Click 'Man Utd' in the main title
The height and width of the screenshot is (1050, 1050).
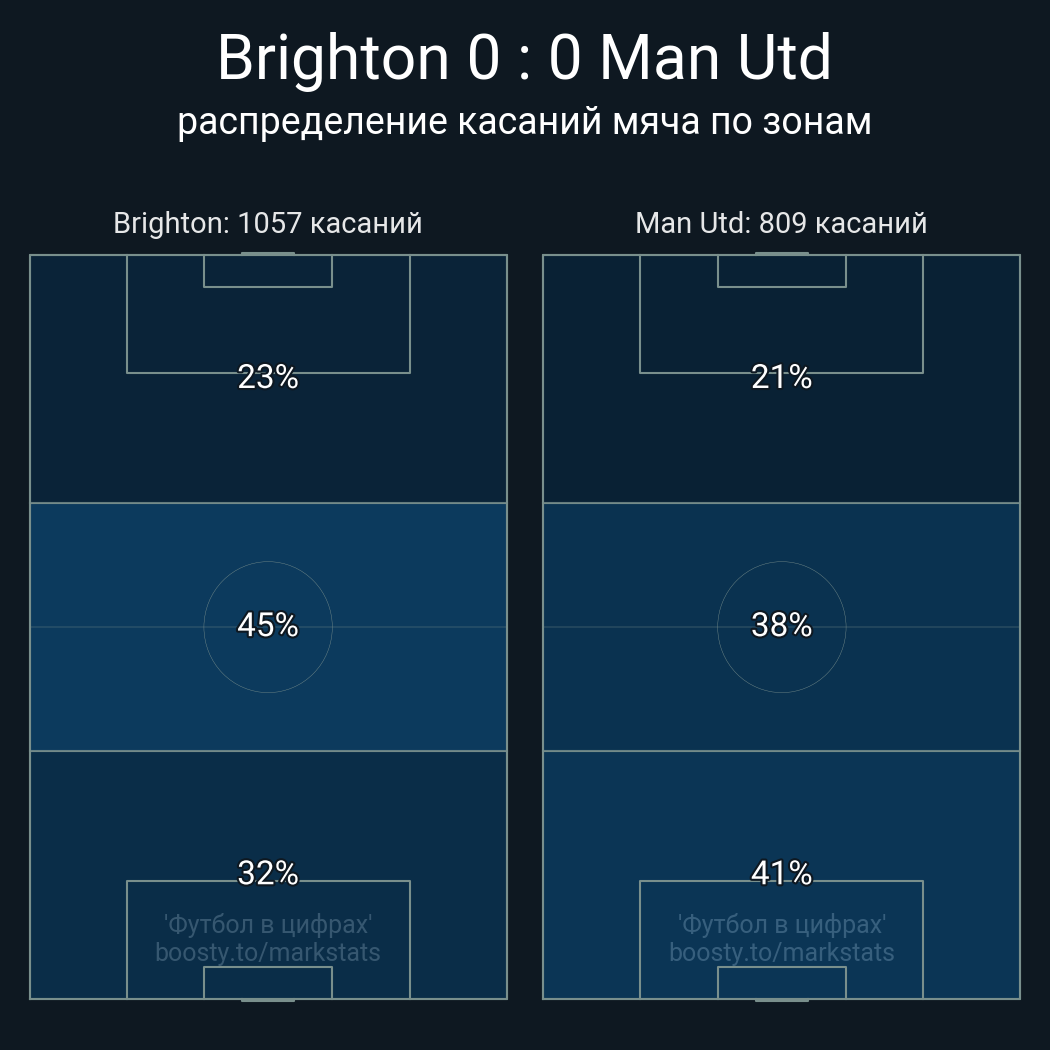tap(715, 58)
